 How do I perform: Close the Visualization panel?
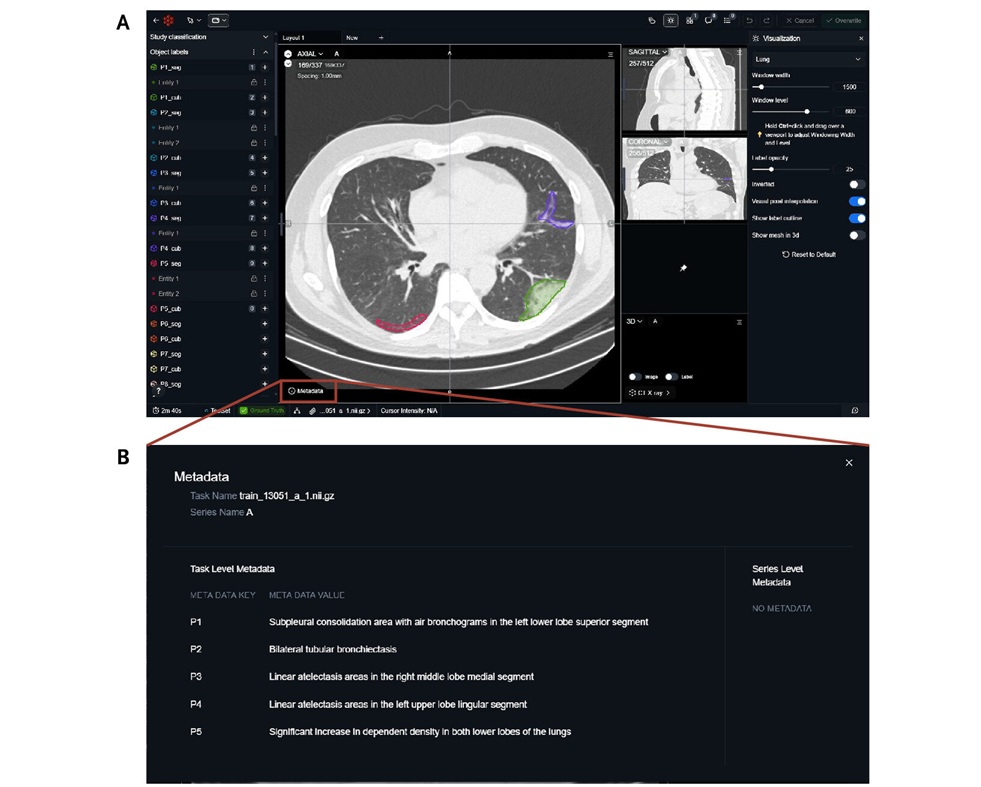click(x=861, y=39)
